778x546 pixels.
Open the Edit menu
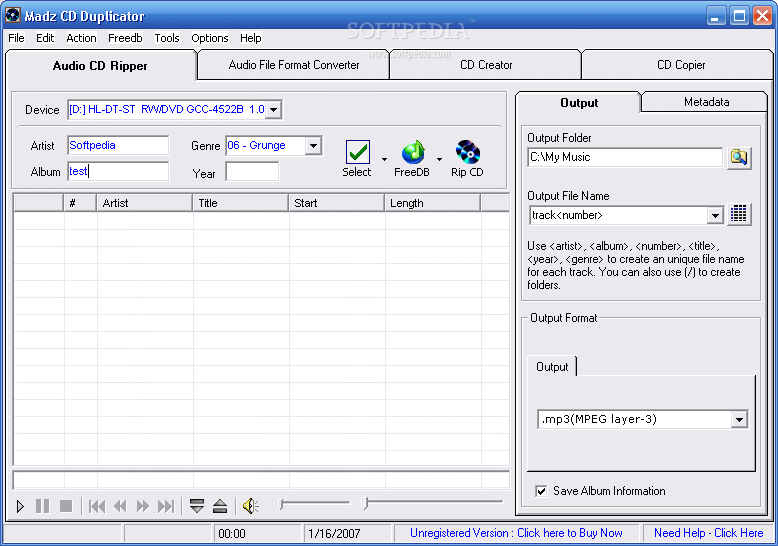tap(45, 38)
